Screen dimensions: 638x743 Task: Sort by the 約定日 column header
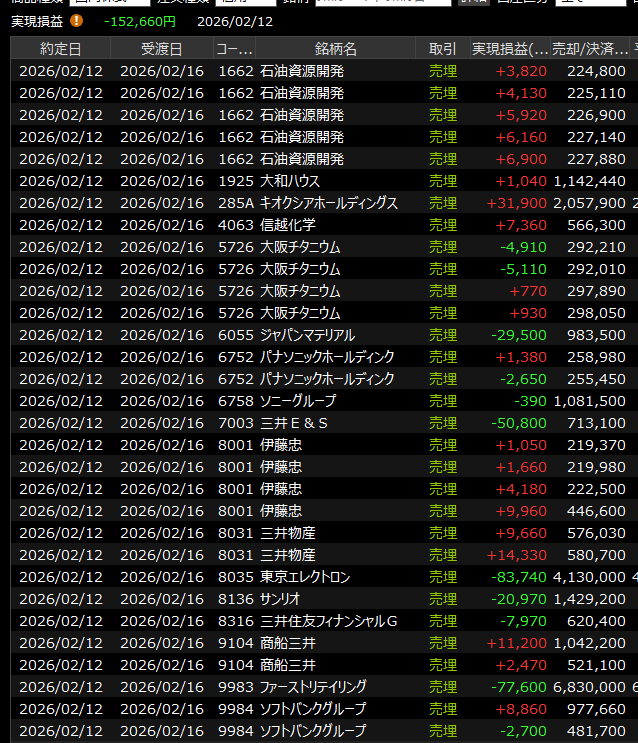click(x=60, y=48)
